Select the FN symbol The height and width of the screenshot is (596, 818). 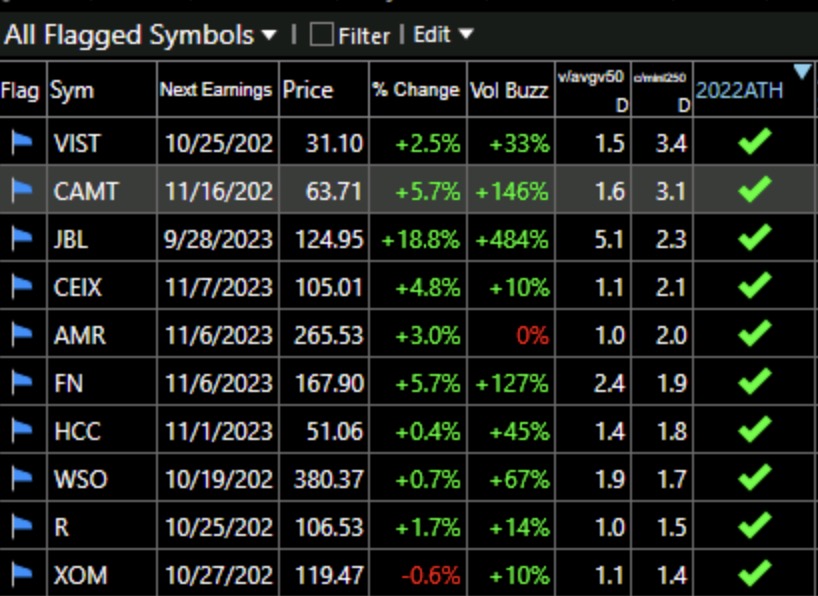68,383
